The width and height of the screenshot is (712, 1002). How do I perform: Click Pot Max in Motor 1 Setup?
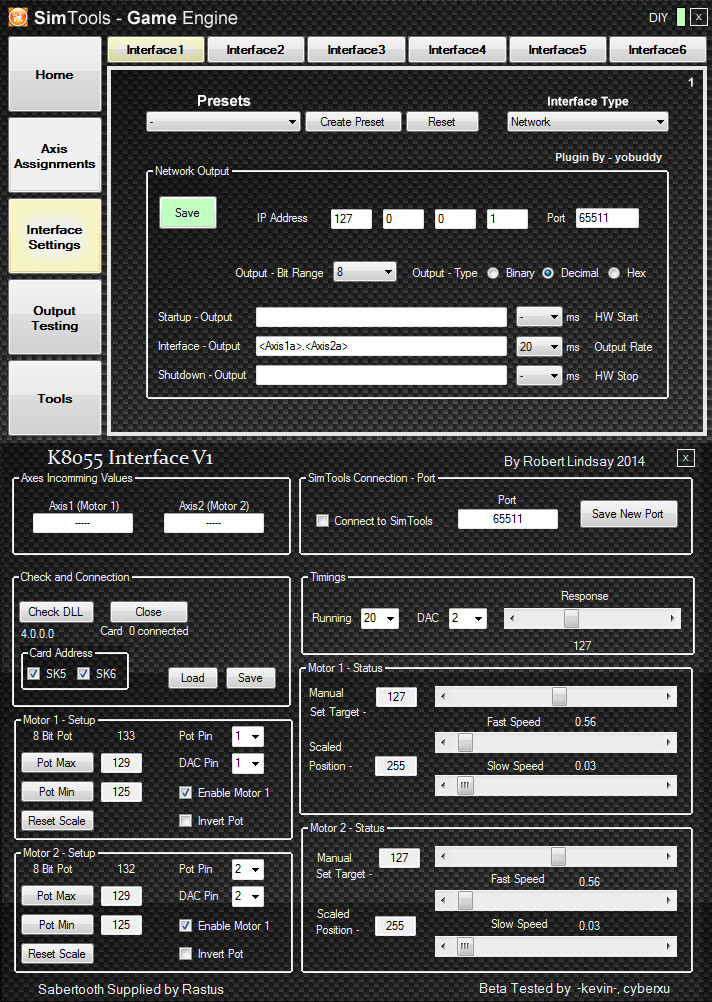pyautogui.click(x=56, y=762)
